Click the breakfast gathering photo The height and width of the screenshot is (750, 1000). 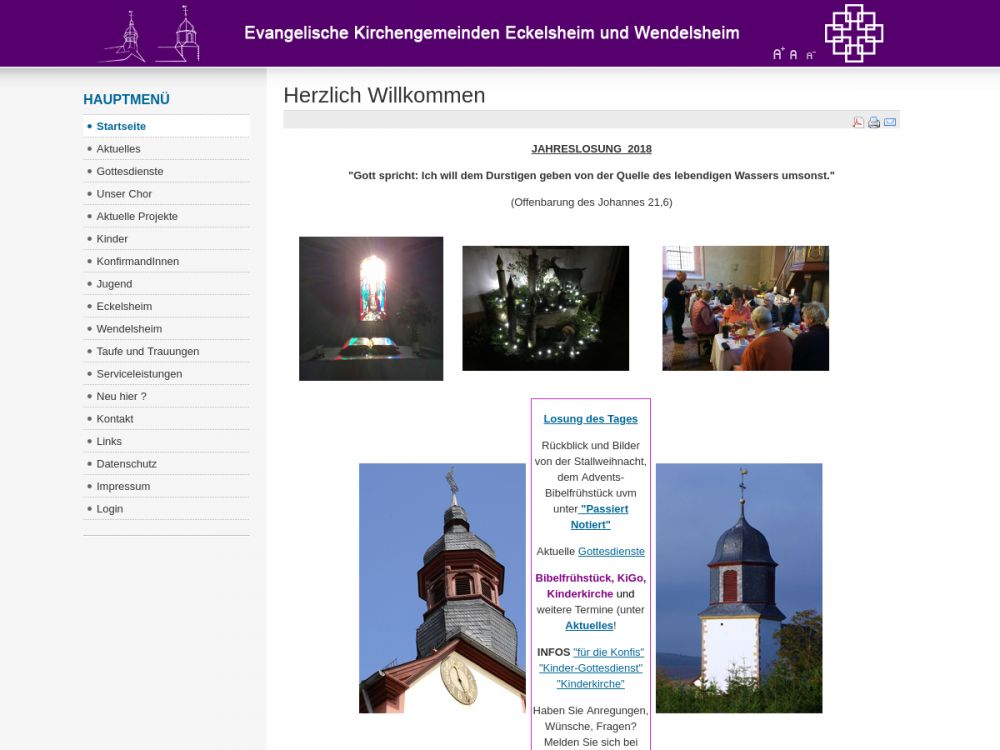pos(745,308)
